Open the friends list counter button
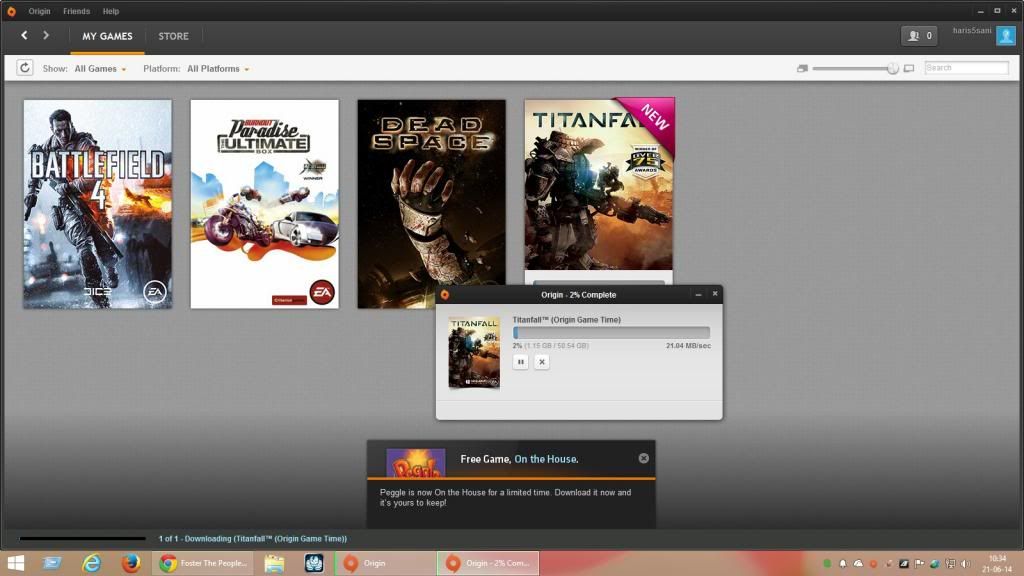The height and width of the screenshot is (576, 1024). (920, 36)
